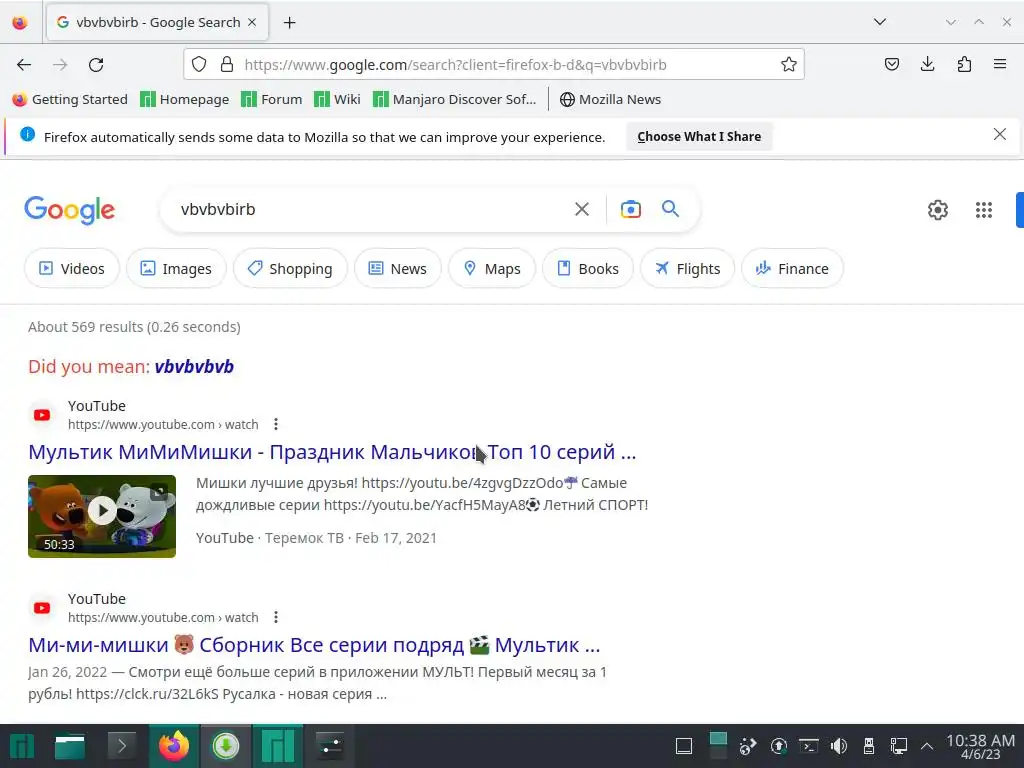Open Google quick settings gear
1024x768 pixels.
point(938,210)
